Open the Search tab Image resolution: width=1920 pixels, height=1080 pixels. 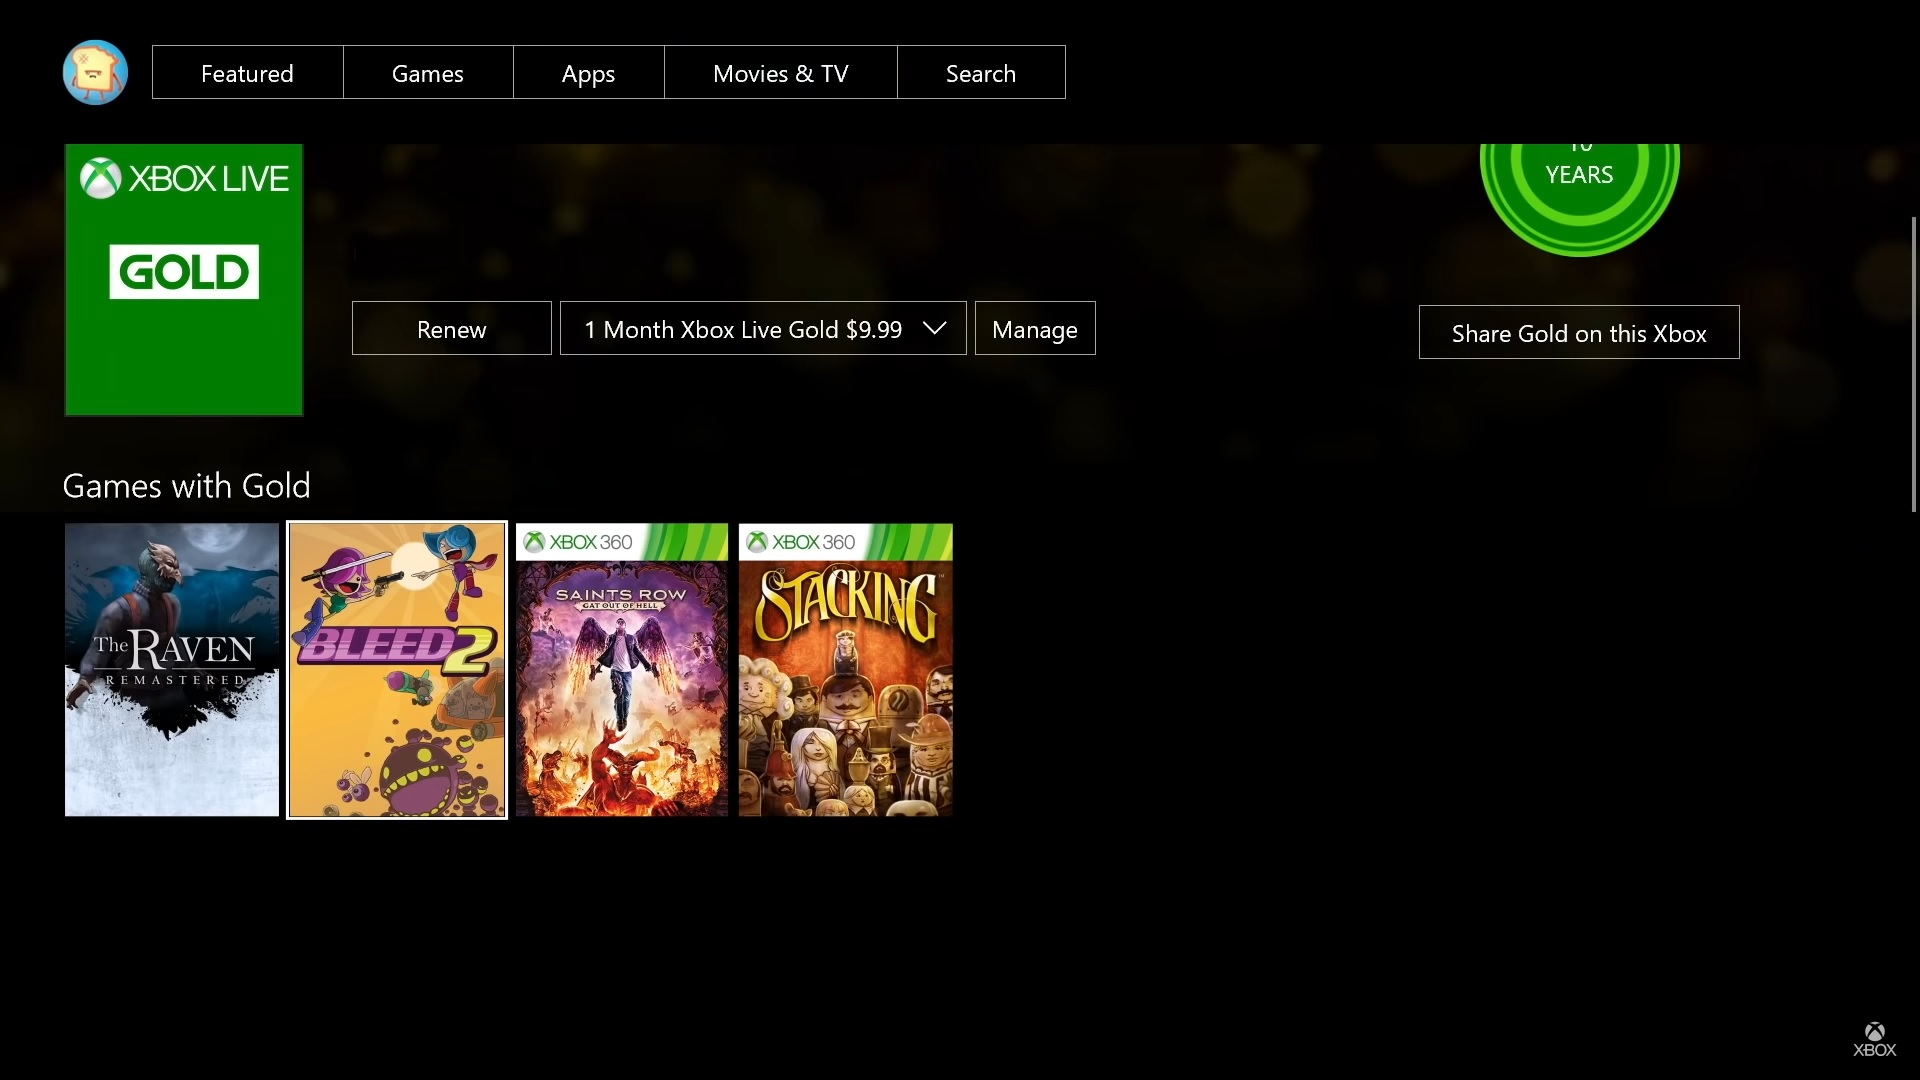(981, 72)
